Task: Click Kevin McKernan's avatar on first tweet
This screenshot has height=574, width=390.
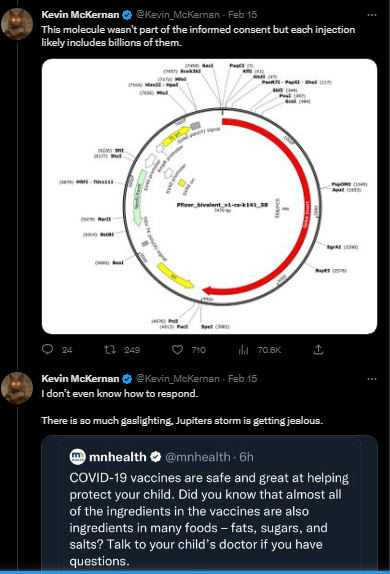Action: [17, 23]
